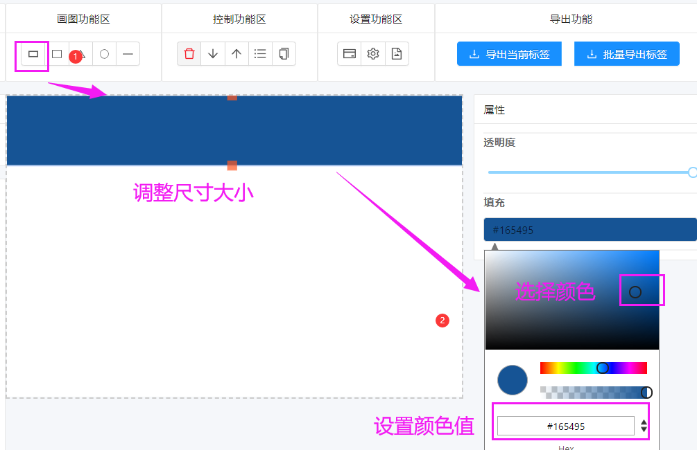
Task: Select the circle drawing tool
Action: (104, 54)
